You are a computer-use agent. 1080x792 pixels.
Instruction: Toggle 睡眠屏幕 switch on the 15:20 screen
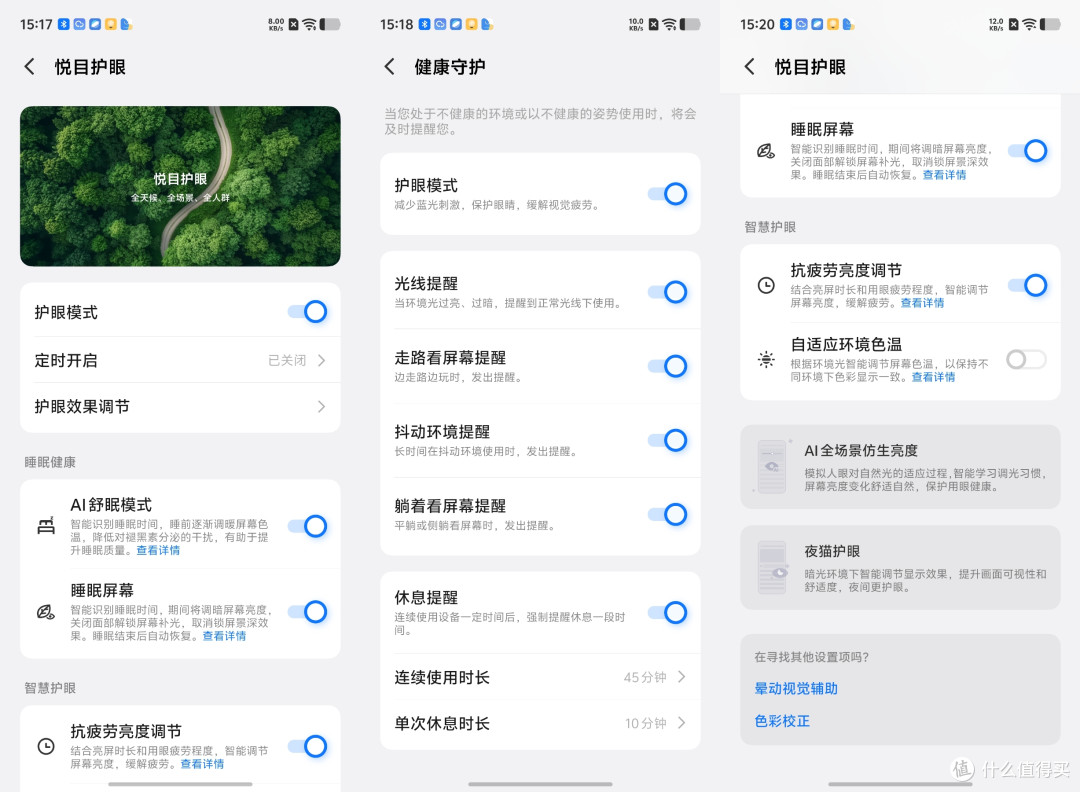(1028, 151)
